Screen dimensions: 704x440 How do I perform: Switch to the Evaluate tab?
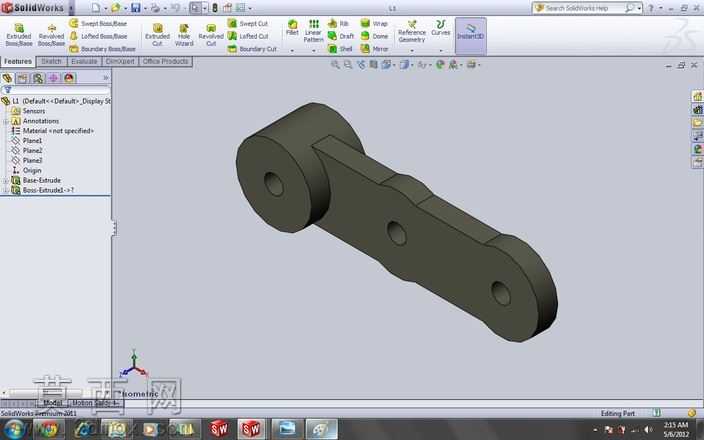click(84, 62)
